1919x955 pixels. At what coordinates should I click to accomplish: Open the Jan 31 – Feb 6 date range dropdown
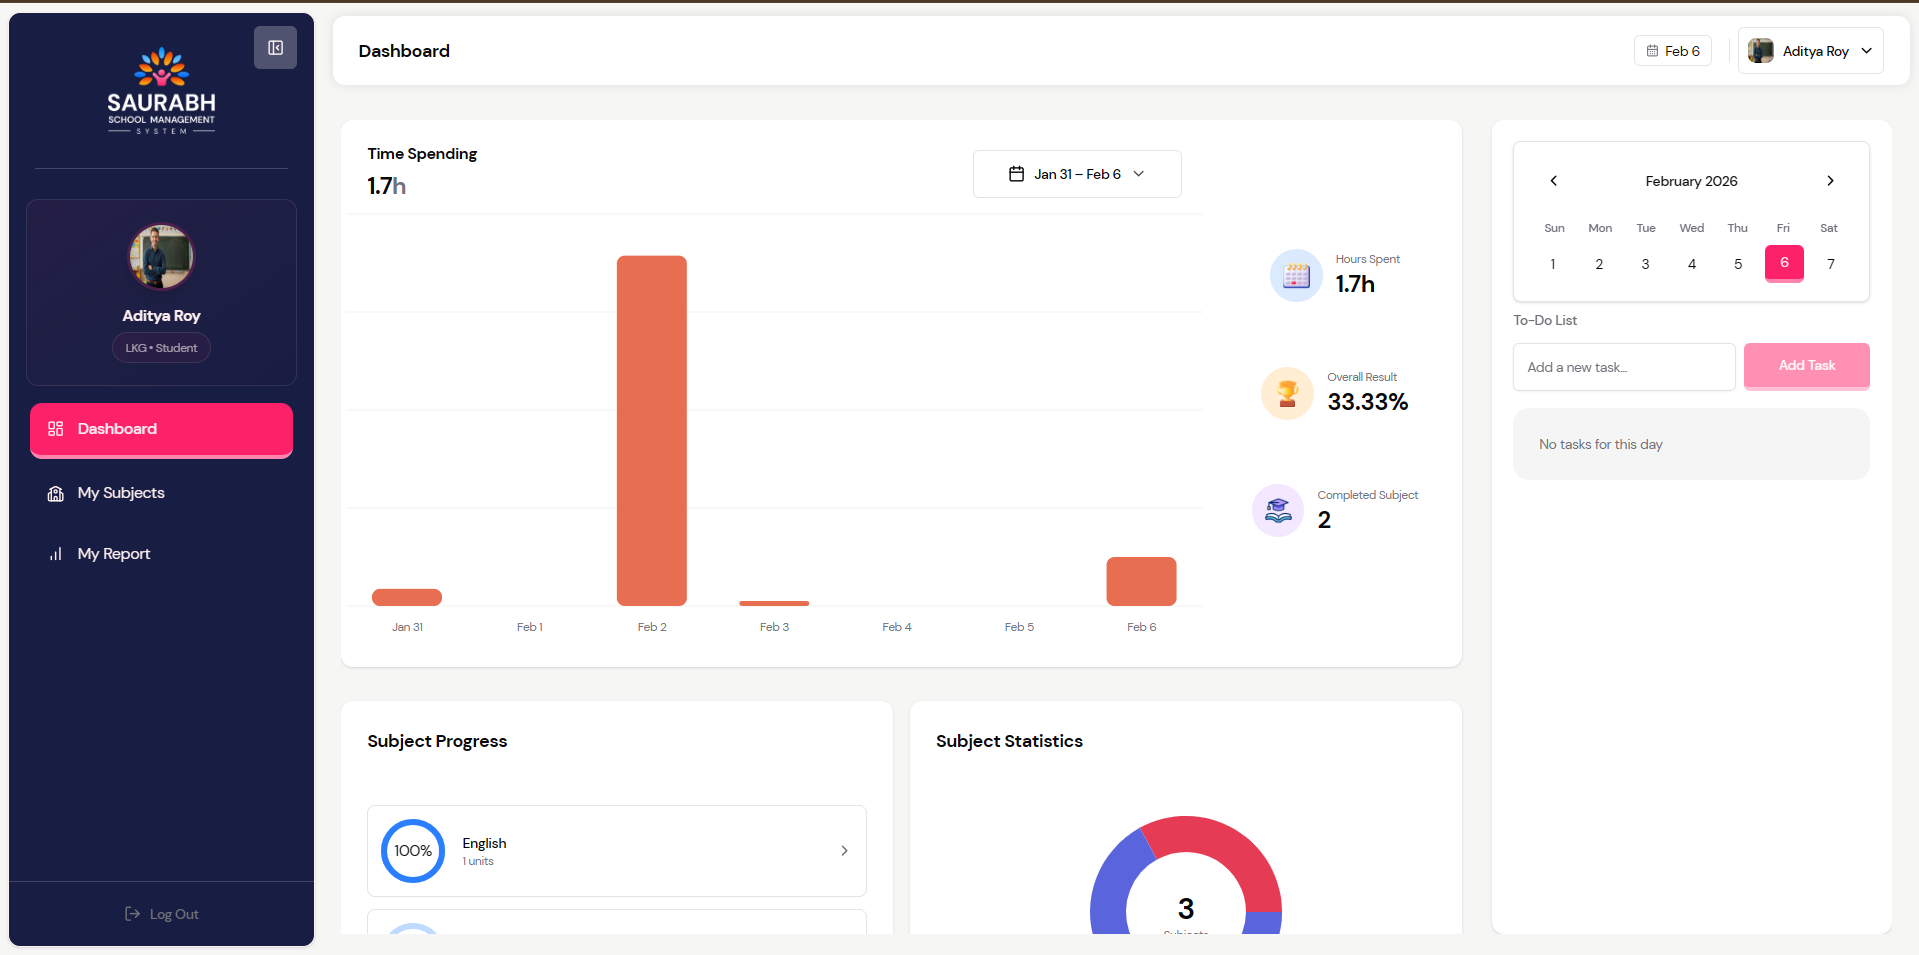point(1076,174)
